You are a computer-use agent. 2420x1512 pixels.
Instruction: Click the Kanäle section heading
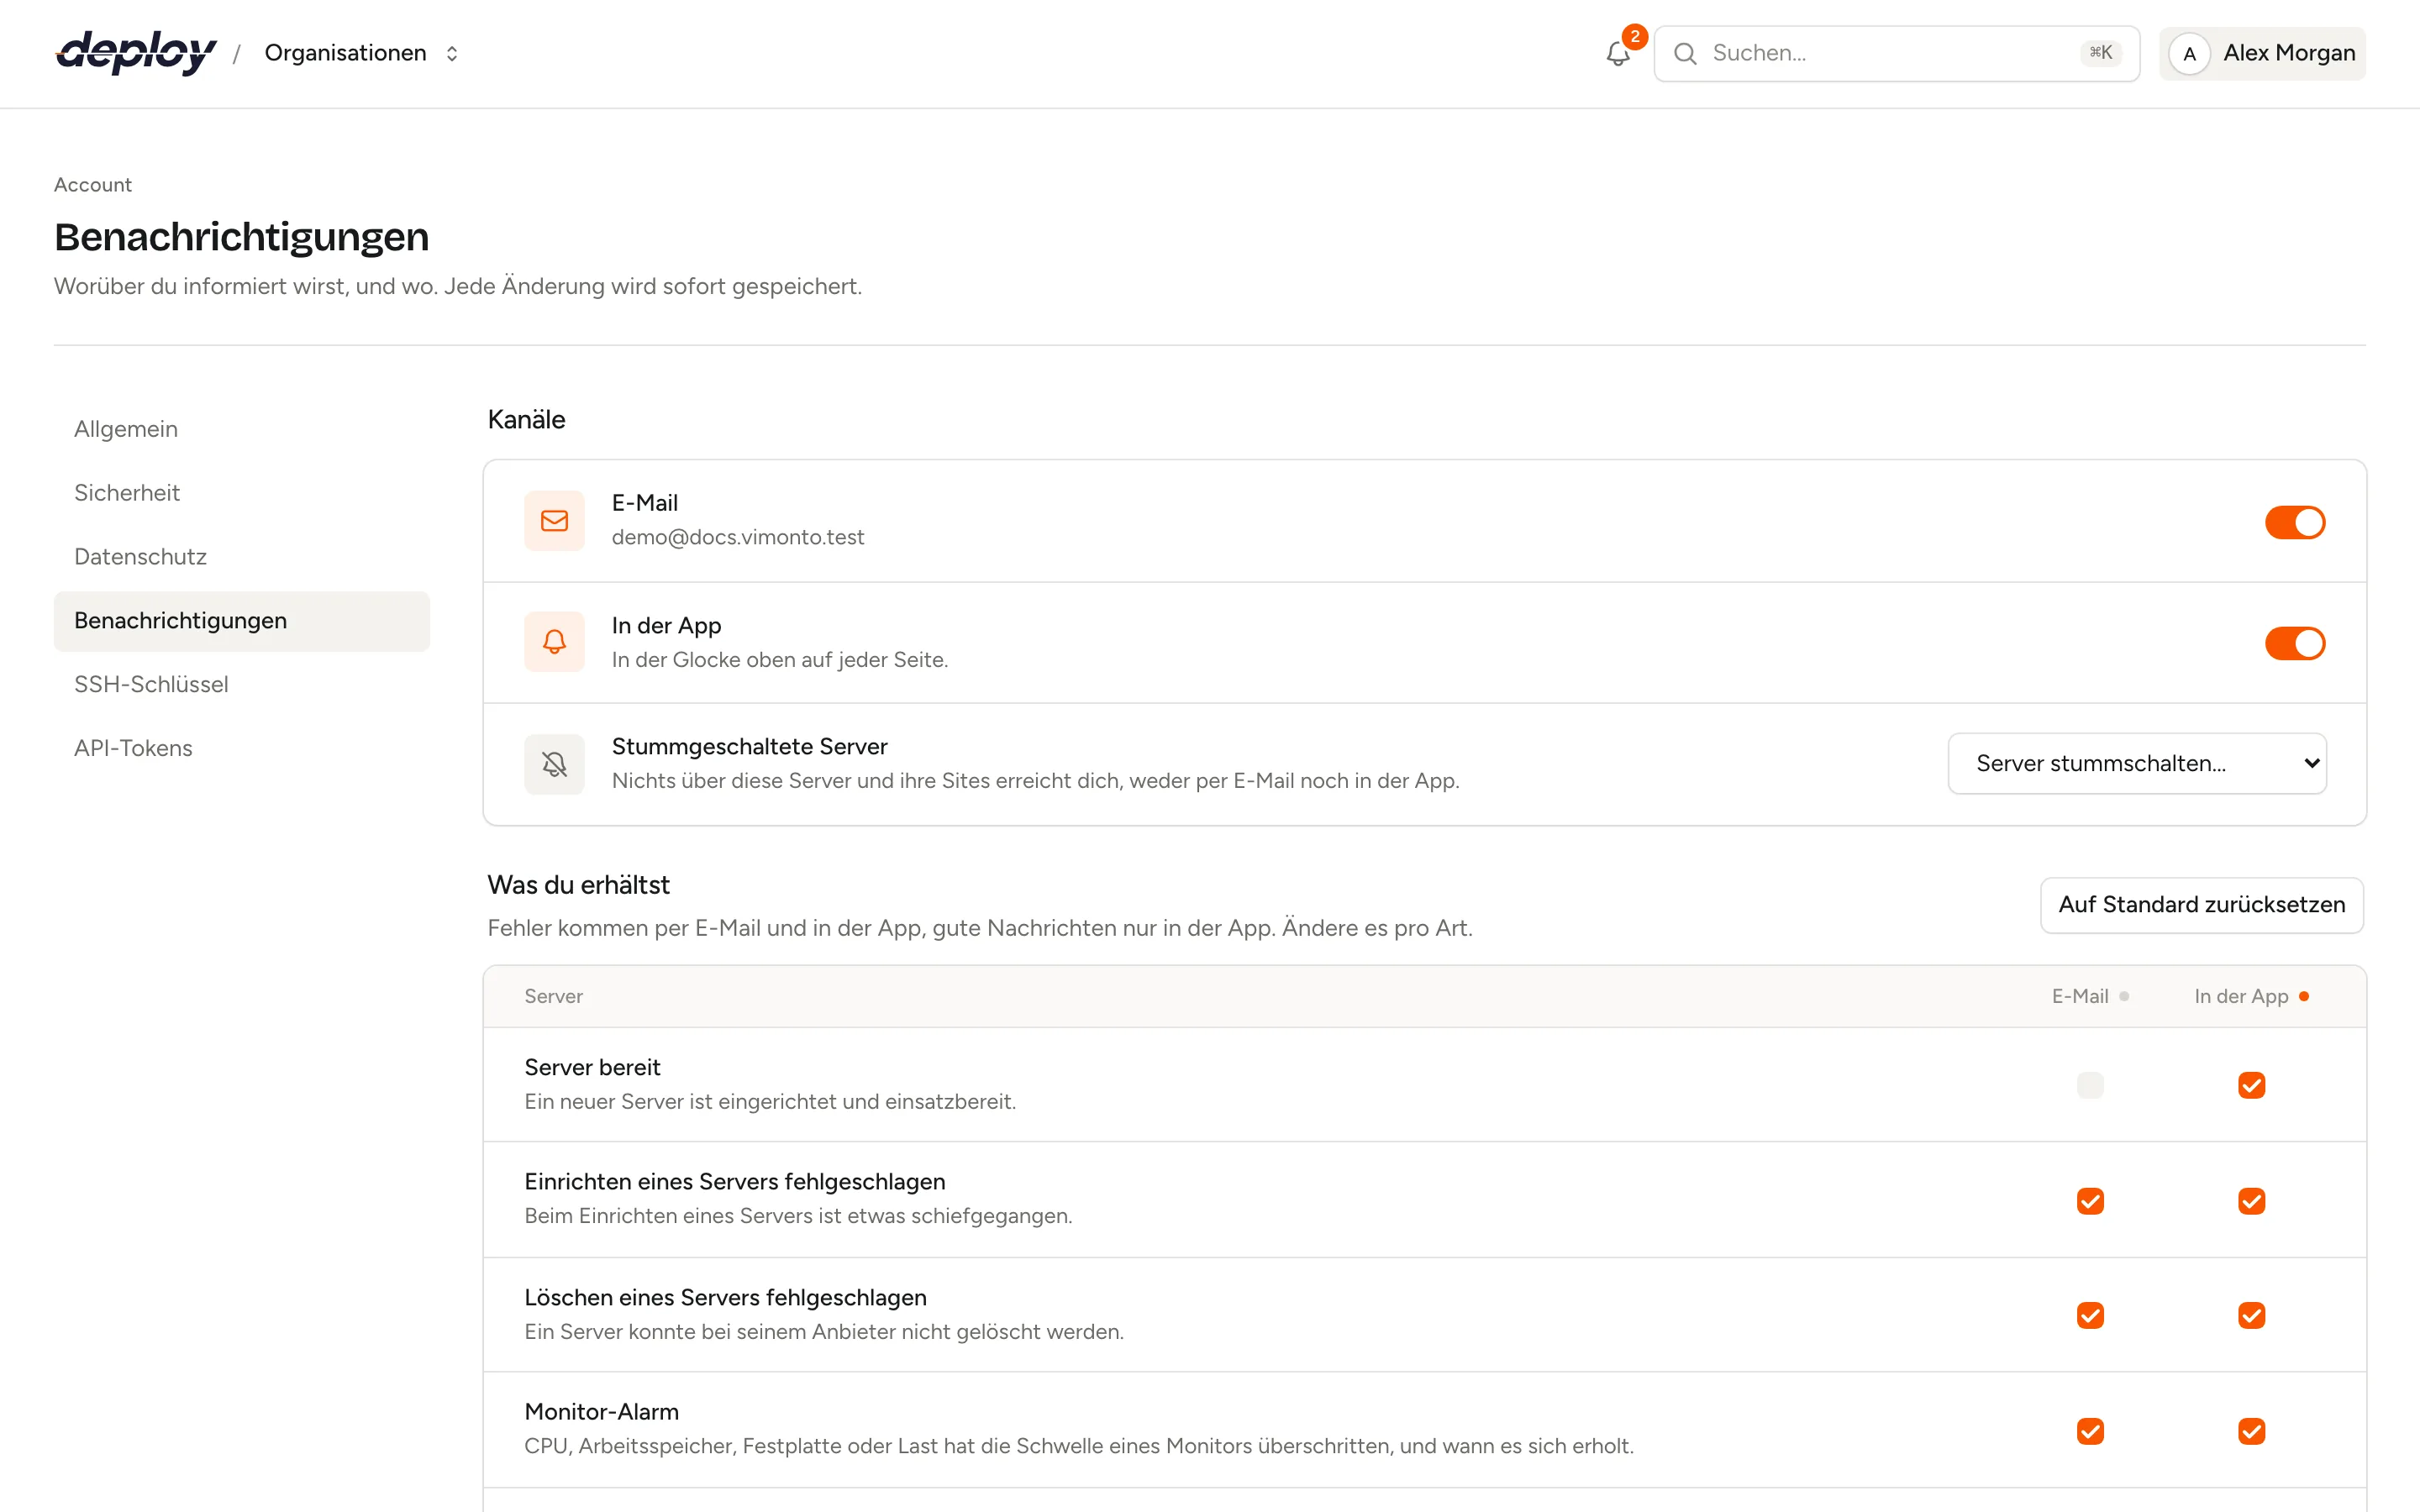click(x=526, y=420)
